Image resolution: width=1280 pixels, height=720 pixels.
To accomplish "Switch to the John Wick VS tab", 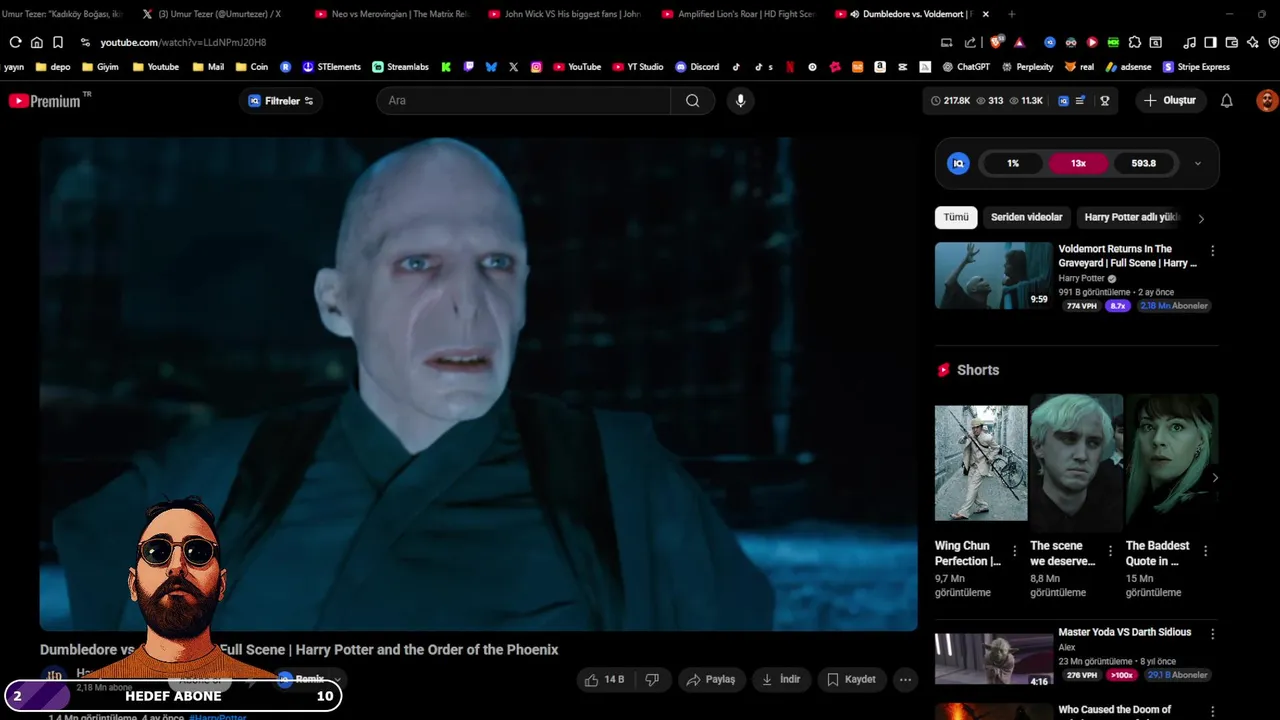I will tap(564, 14).
